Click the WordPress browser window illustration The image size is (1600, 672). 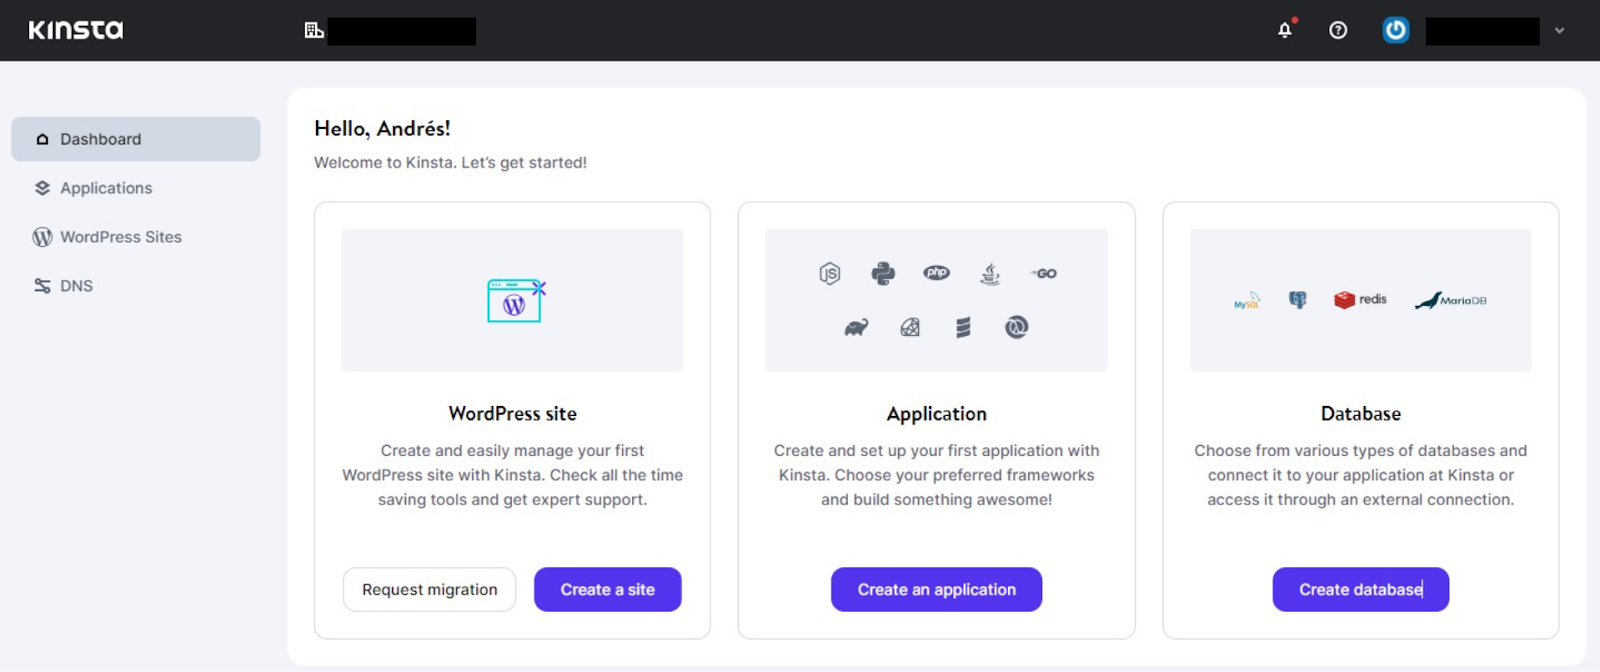coord(516,300)
